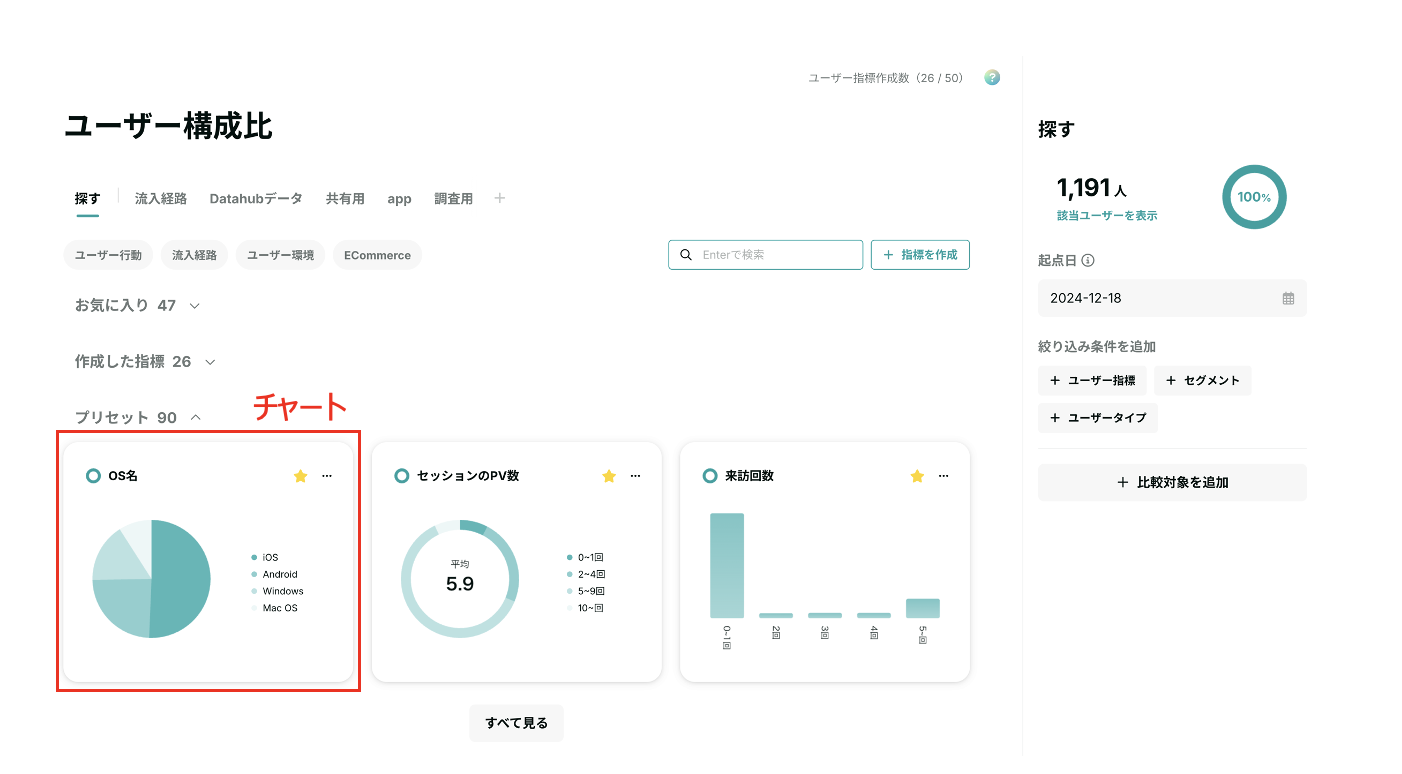
Task: Click the Mac OS legend item
Action: coord(274,608)
